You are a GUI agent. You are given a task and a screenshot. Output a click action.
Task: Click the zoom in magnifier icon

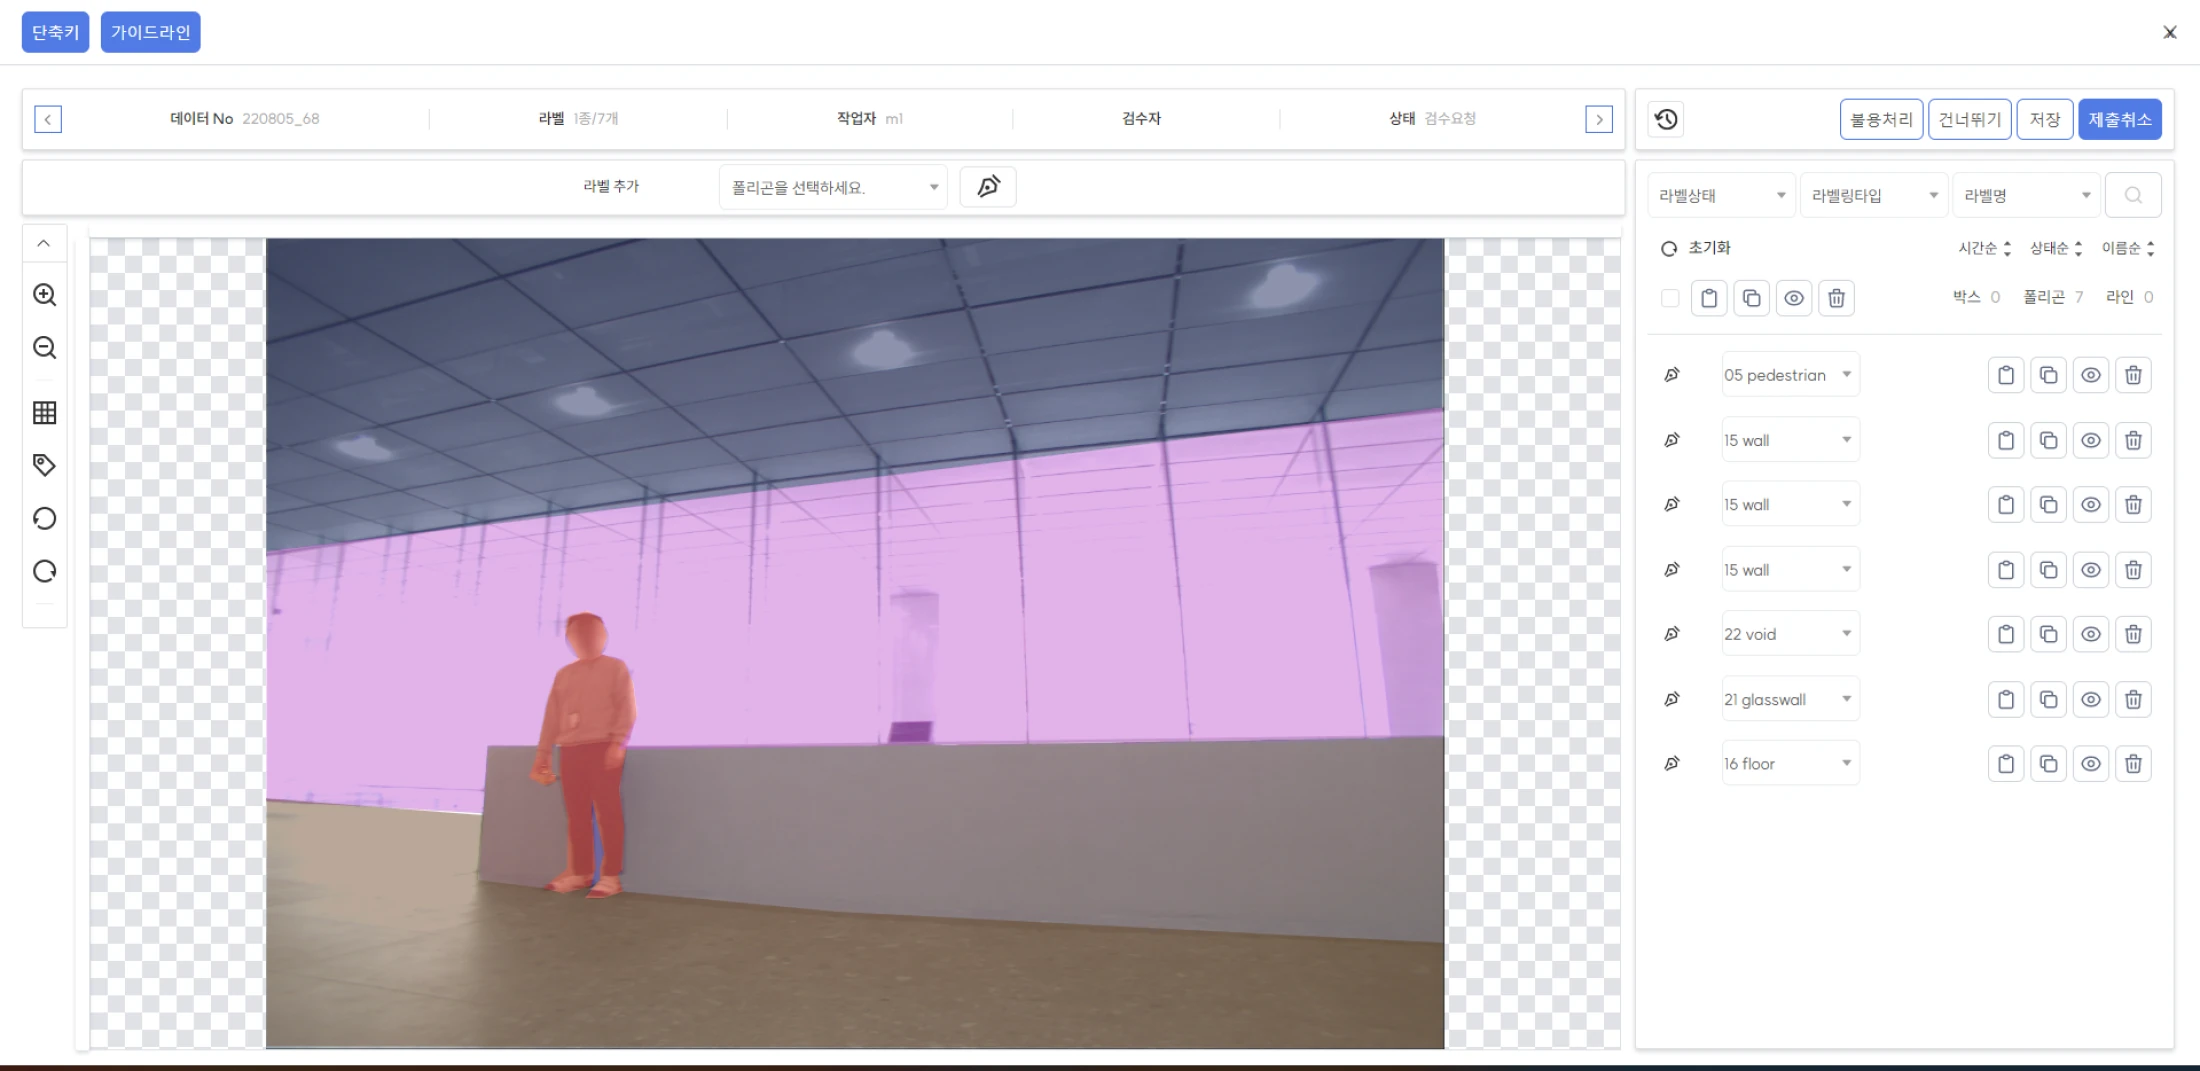click(x=44, y=295)
